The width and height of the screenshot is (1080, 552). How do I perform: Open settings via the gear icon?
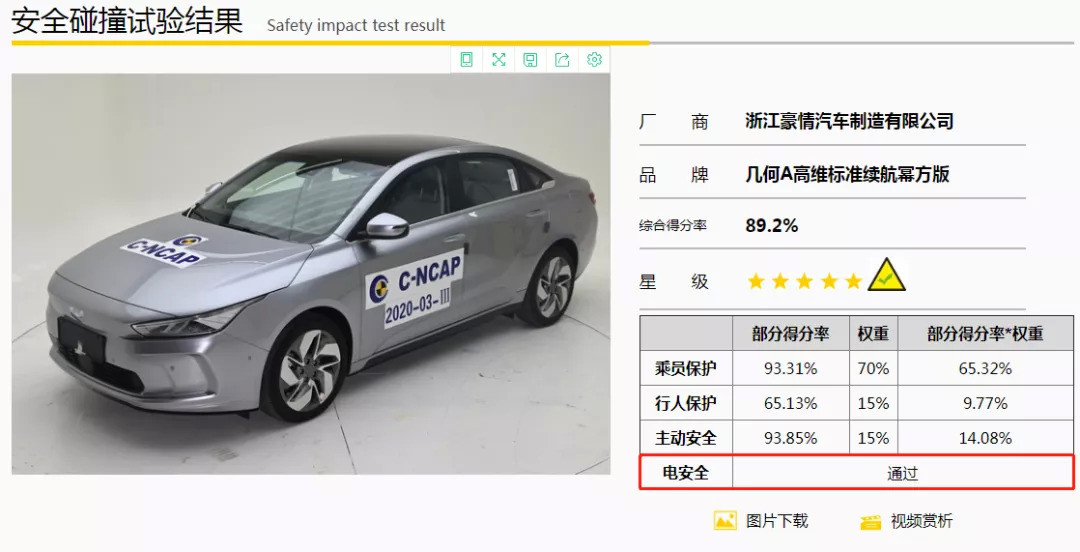[x=594, y=59]
